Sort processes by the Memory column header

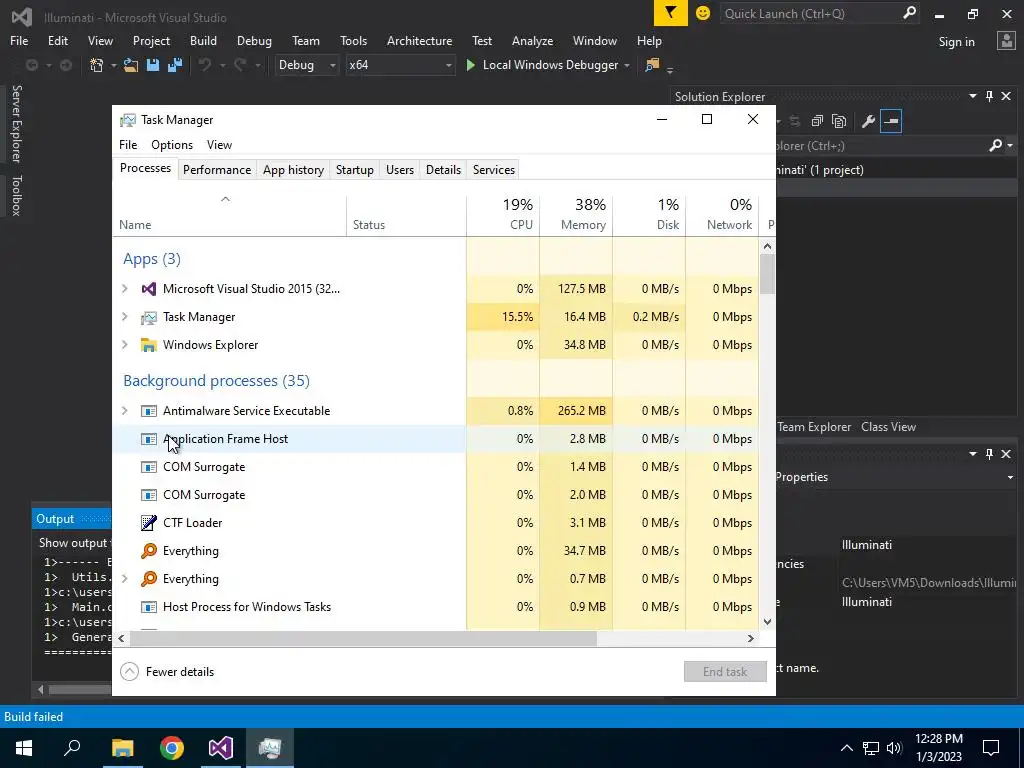click(x=577, y=214)
